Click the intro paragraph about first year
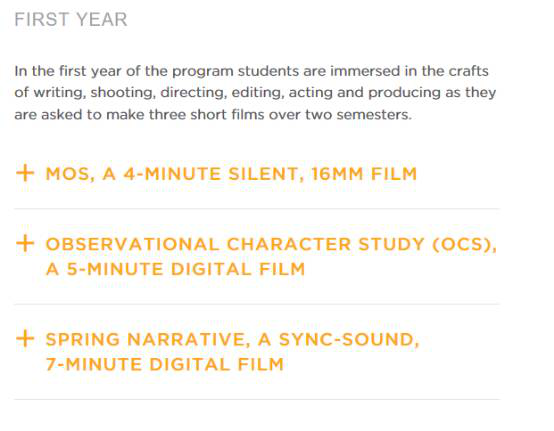This screenshot has width=554, height=431. (x=255, y=93)
